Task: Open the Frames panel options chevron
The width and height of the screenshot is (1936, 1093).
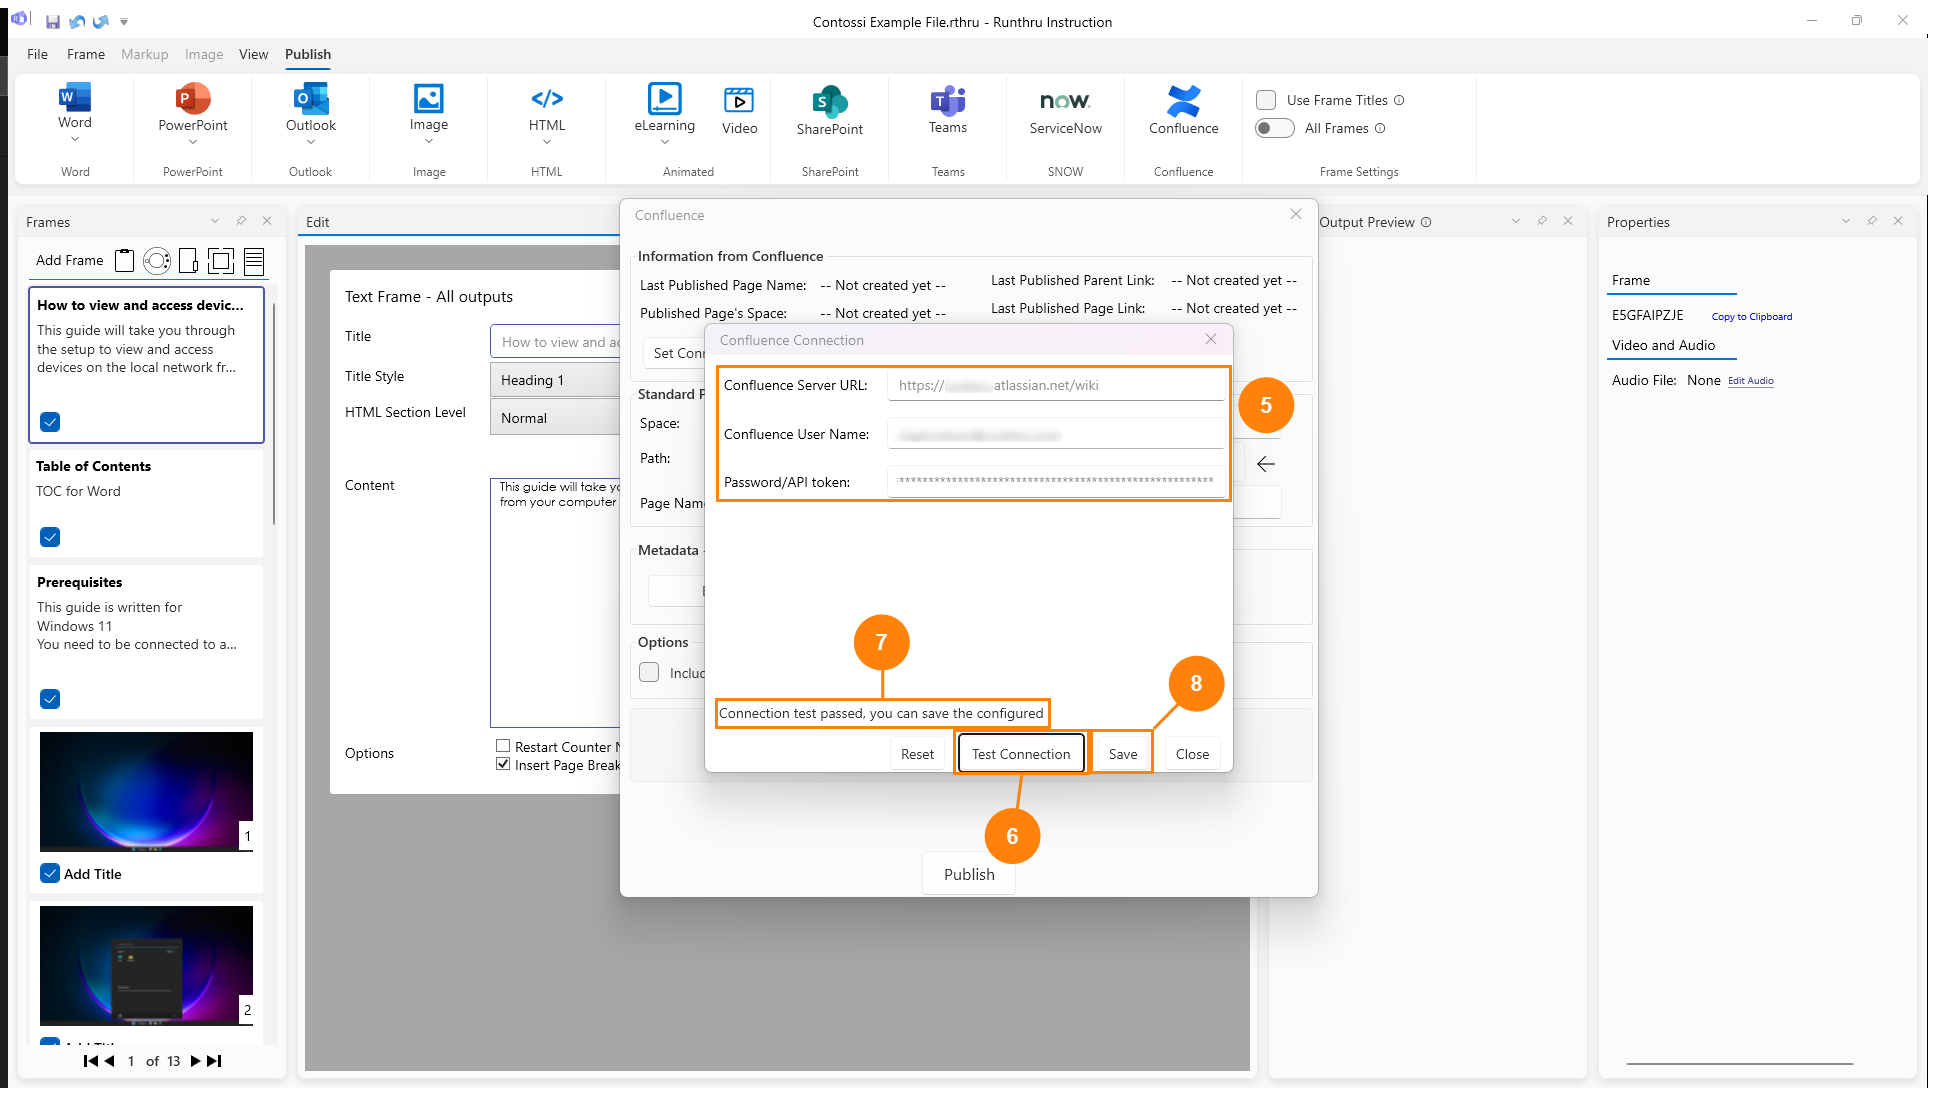Action: (214, 221)
